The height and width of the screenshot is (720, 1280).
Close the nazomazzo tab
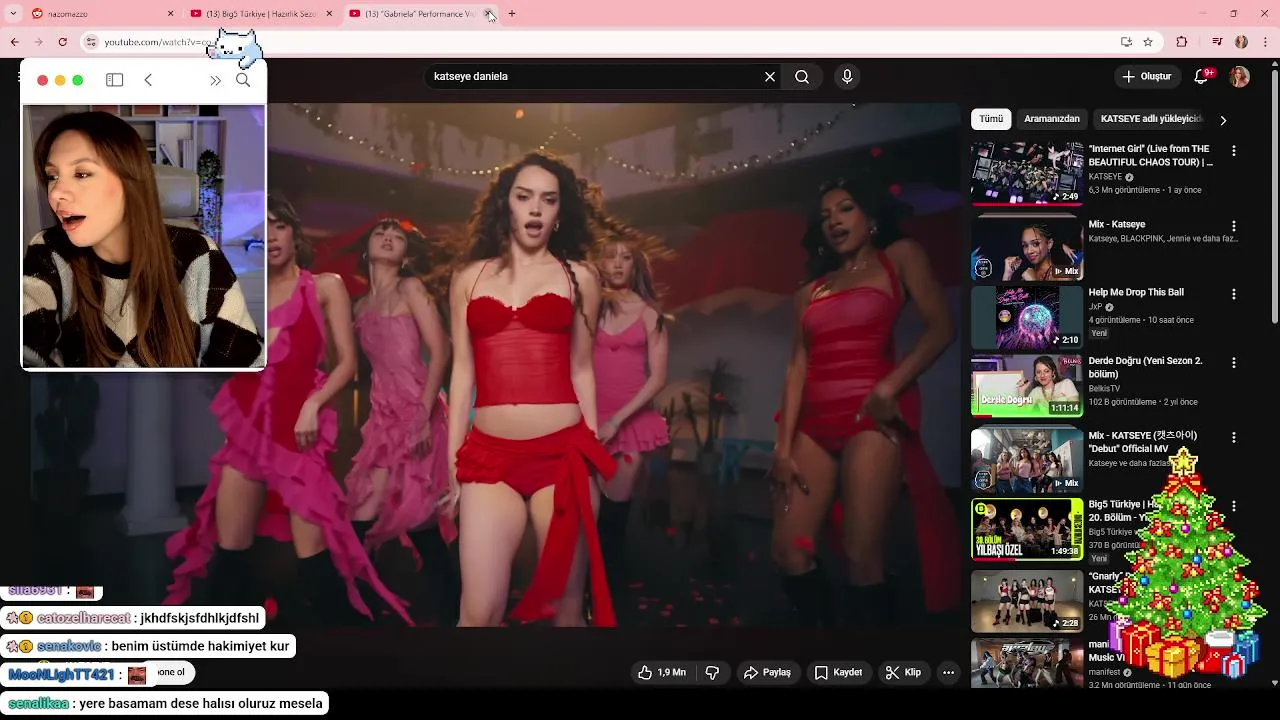(170, 14)
